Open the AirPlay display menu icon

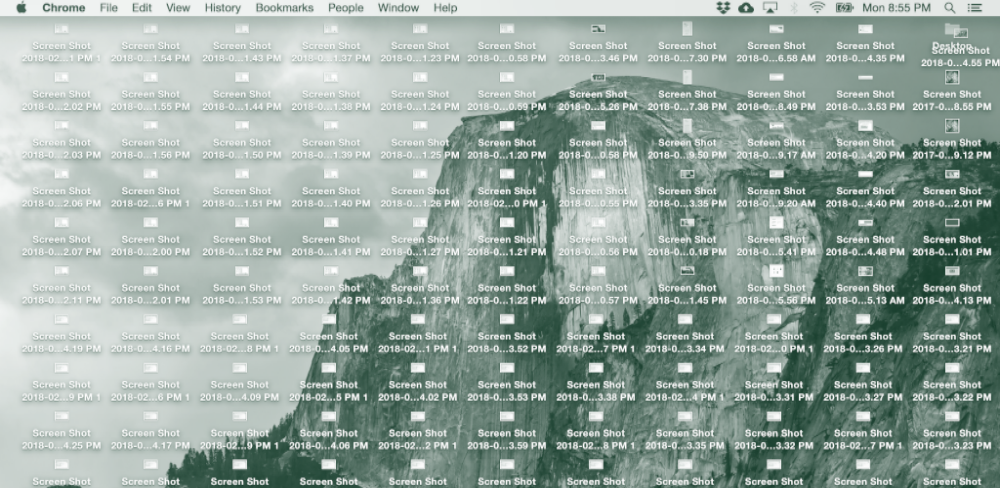(770, 8)
